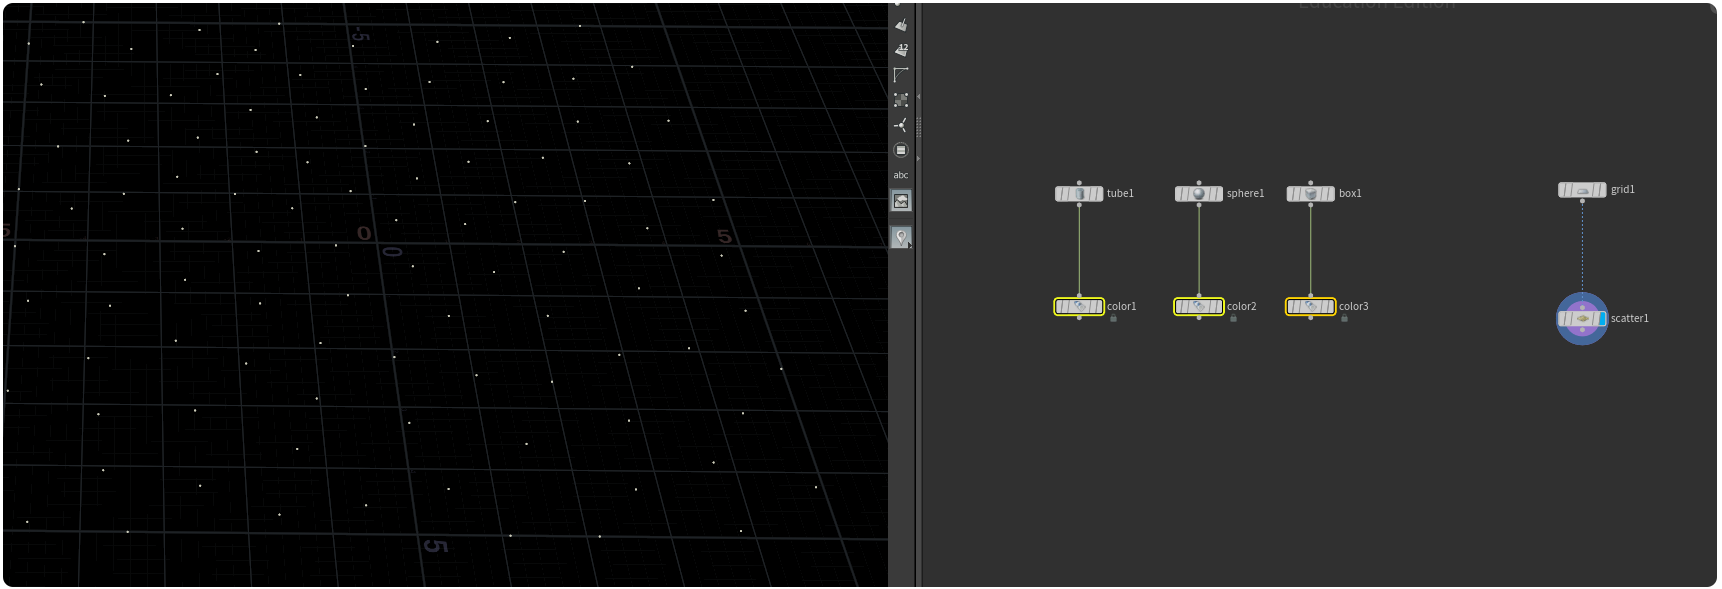Viewport: 1722px width, 589px height.
Task: Click the color1 node label
Action: point(1121,307)
